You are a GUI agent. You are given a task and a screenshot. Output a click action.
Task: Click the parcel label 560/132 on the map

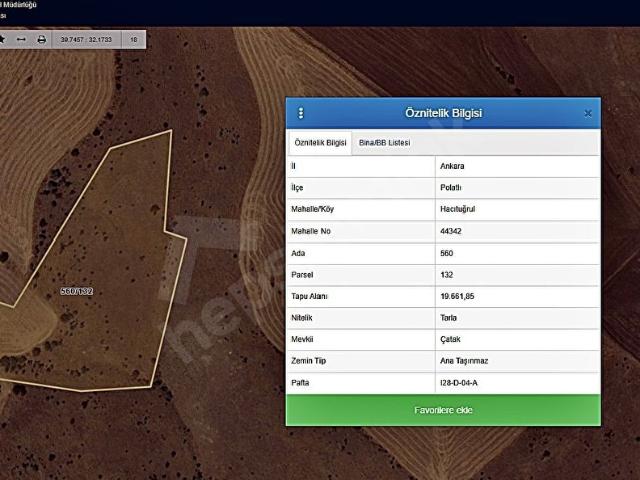point(77,291)
